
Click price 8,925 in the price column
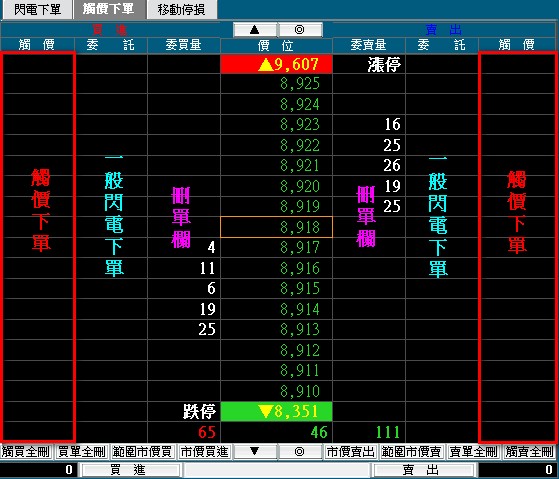[x=276, y=84]
